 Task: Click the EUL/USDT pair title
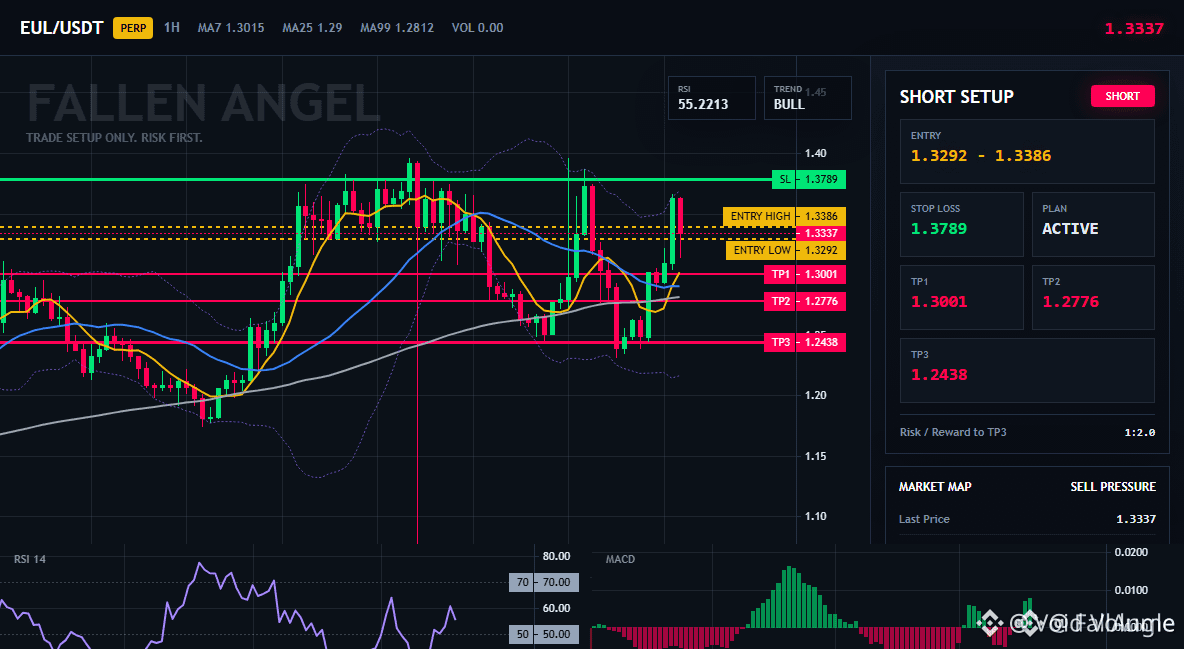pyautogui.click(x=61, y=28)
